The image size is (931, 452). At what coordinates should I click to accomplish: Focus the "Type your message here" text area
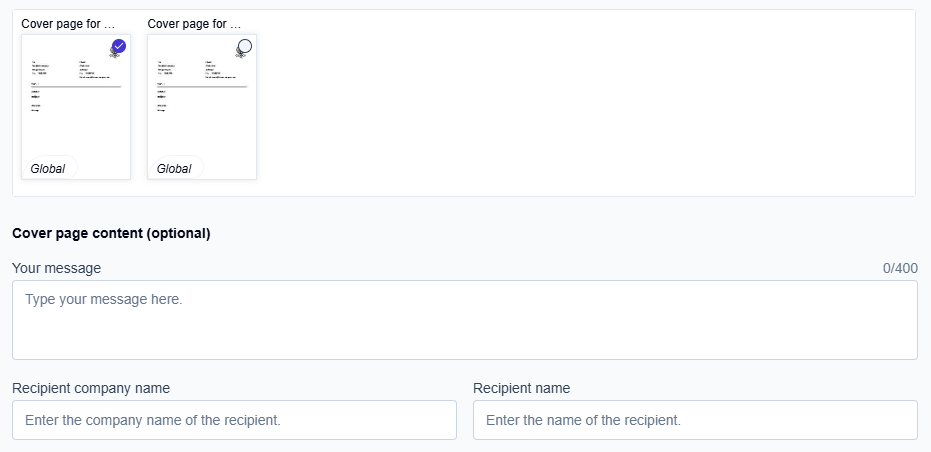click(x=464, y=320)
